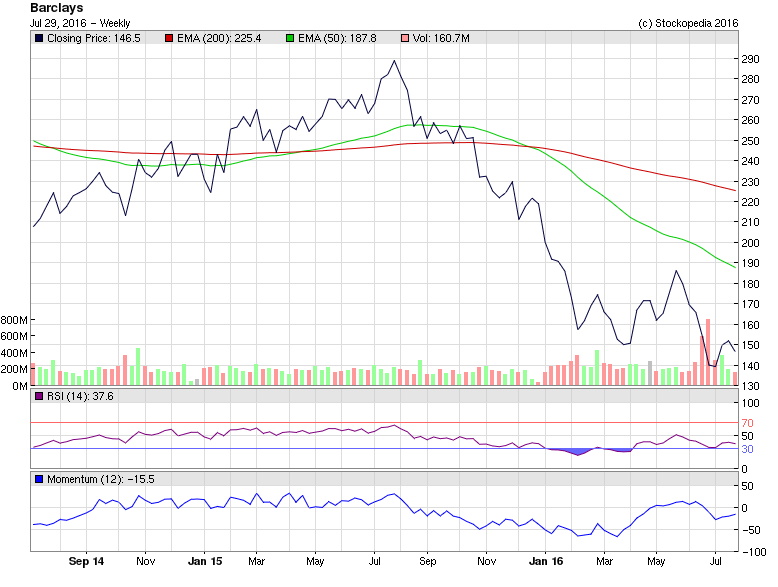
Task: Click the -100 momentum axis label
Action: 754,552
